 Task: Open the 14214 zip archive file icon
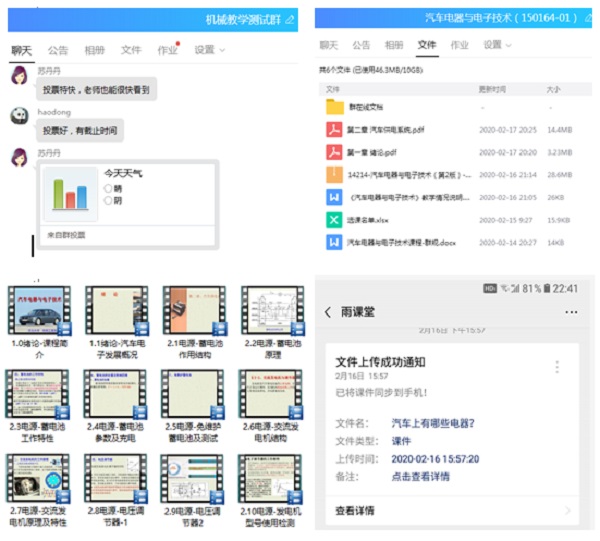334,175
